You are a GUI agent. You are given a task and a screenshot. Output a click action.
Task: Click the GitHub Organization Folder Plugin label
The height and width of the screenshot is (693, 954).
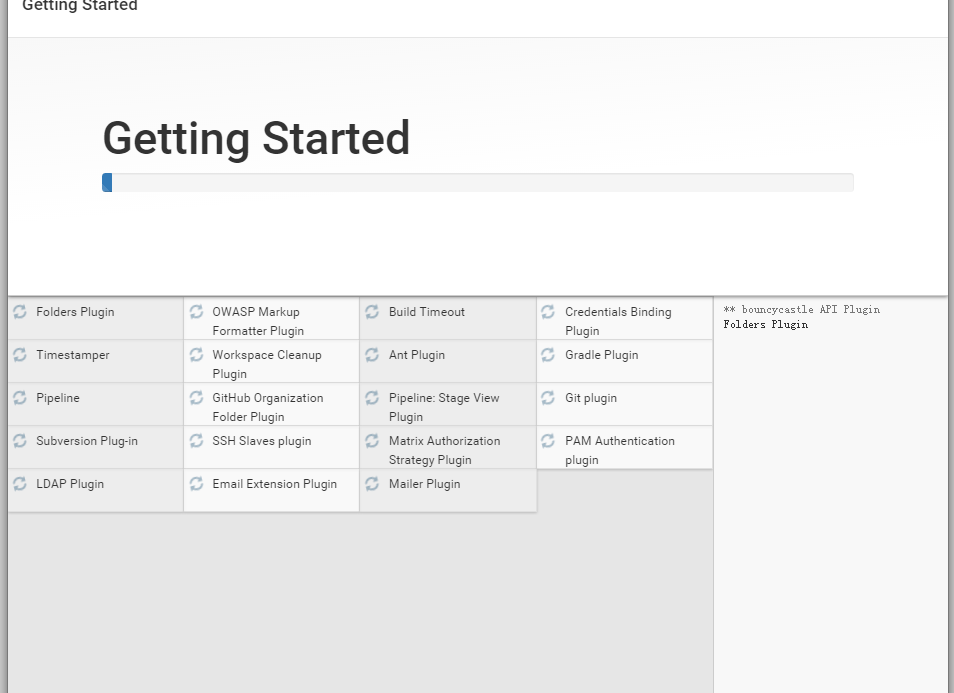pyautogui.click(x=268, y=407)
